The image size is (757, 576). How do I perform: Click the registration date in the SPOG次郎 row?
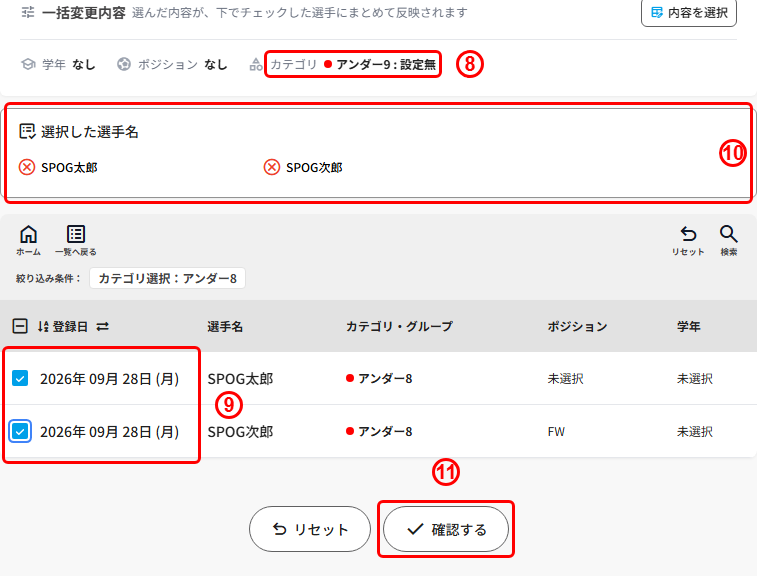pos(110,432)
